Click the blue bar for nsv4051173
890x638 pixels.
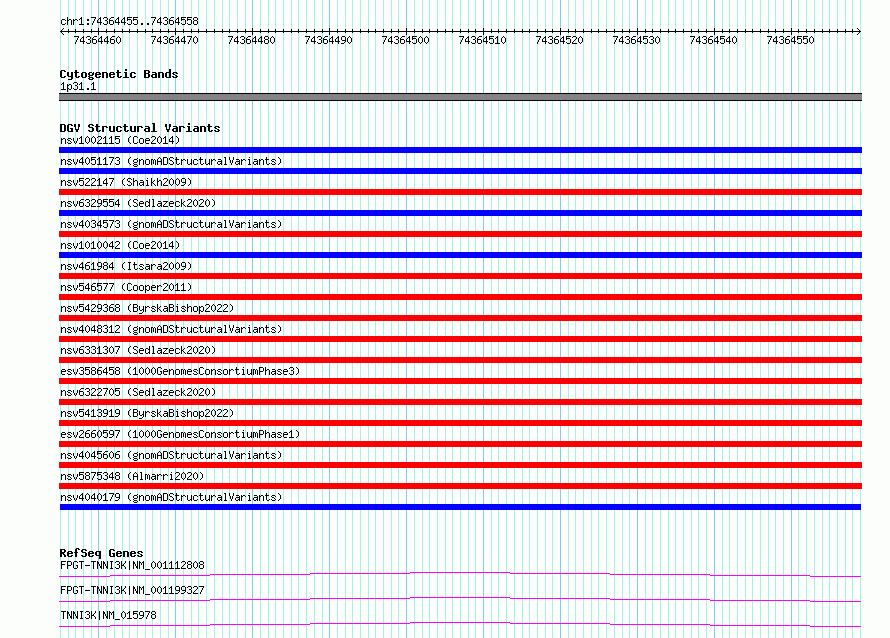[460, 171]
